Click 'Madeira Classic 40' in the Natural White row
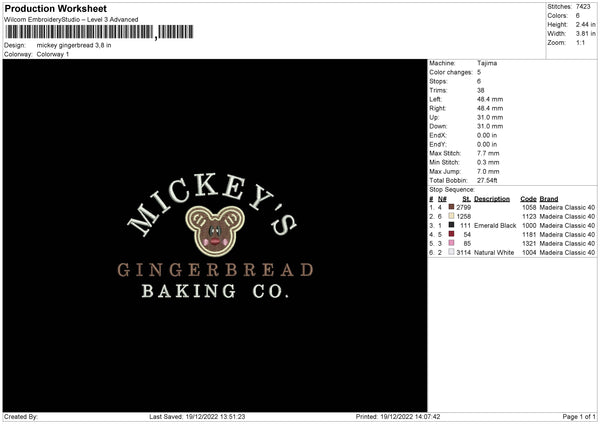The width and height of the screenshot is (600, 424). pyautogui.click(x=567, y=253)
